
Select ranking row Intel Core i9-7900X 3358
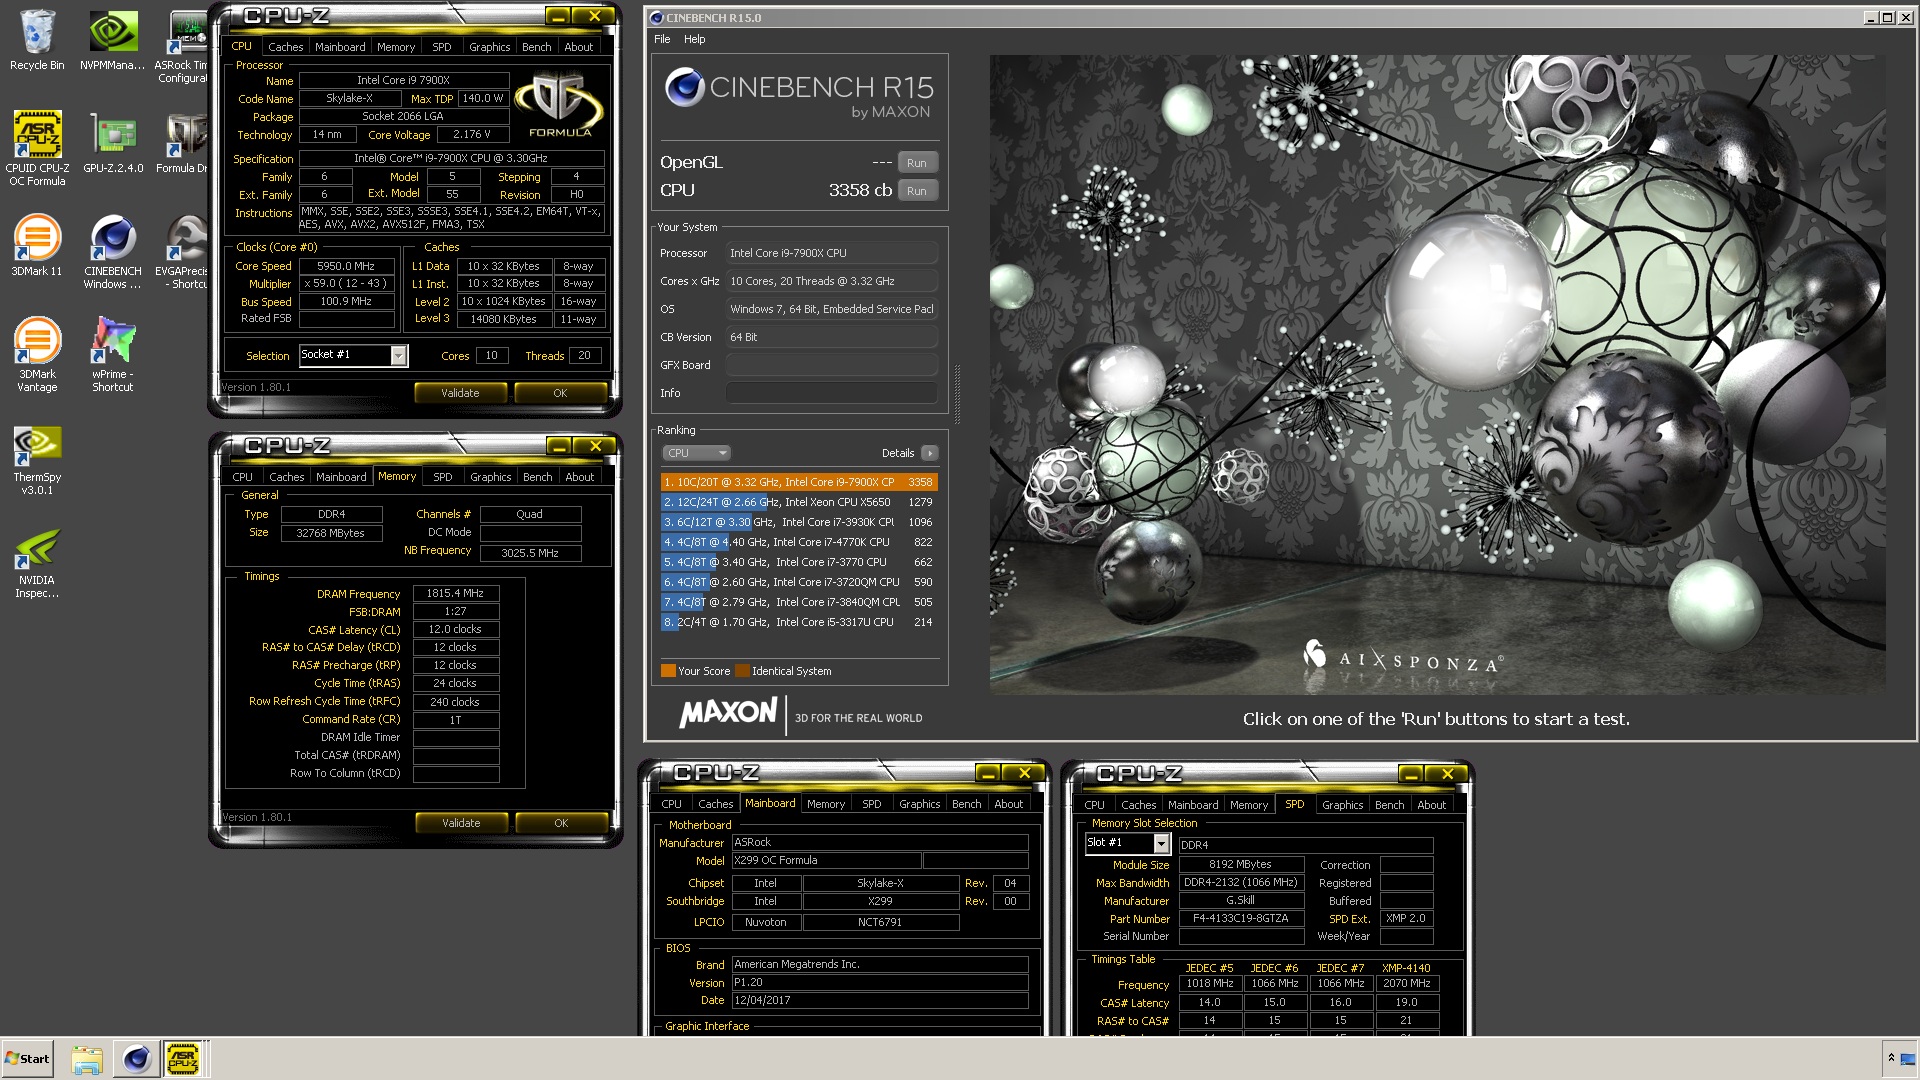[x=799, y=482]
